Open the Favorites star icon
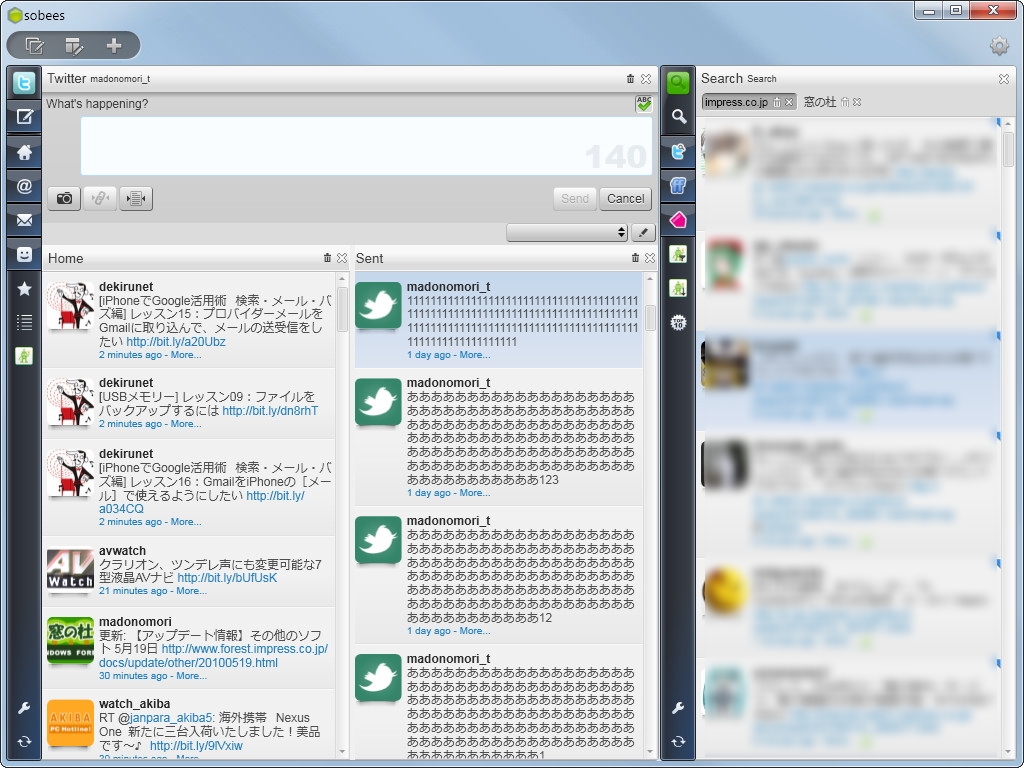Image resolution: width=1024 pixels, height=768 pixels. (22, 288)
